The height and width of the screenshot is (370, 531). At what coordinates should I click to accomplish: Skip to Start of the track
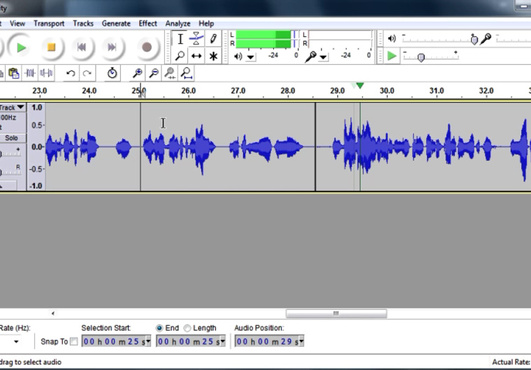[81, 47]
